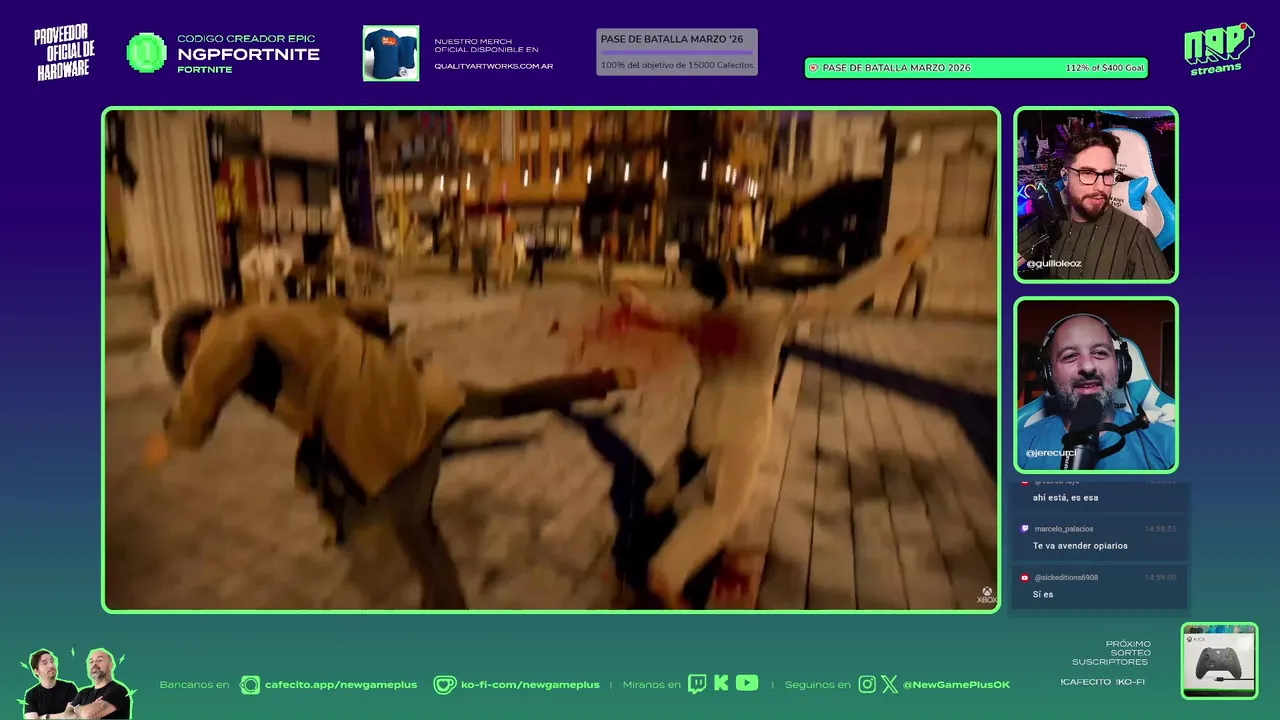Click the Twitch icon after 'Miranos en'
Viewport: 1280px width, 720px height.
pos(697,684)
